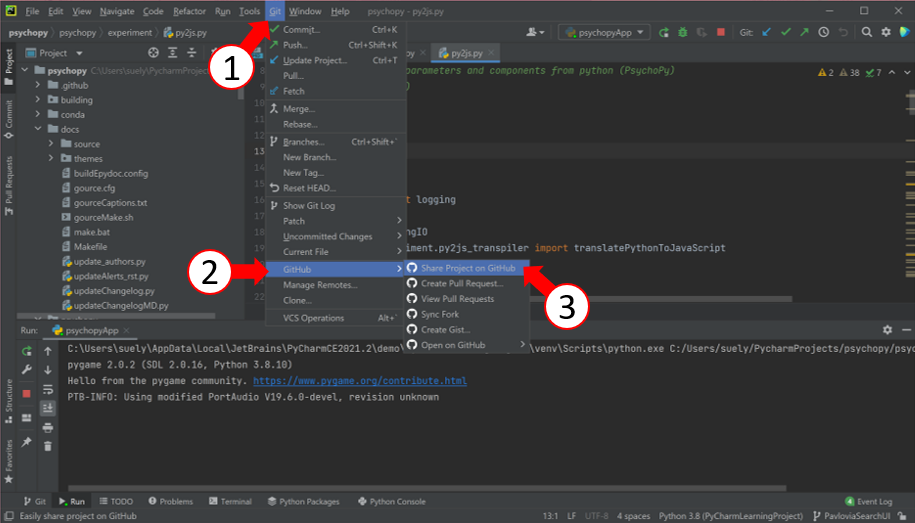This screenshot has width=915, height=523.
Task: Click the Git push arrow icon
Action: click(x=804, y=33)
